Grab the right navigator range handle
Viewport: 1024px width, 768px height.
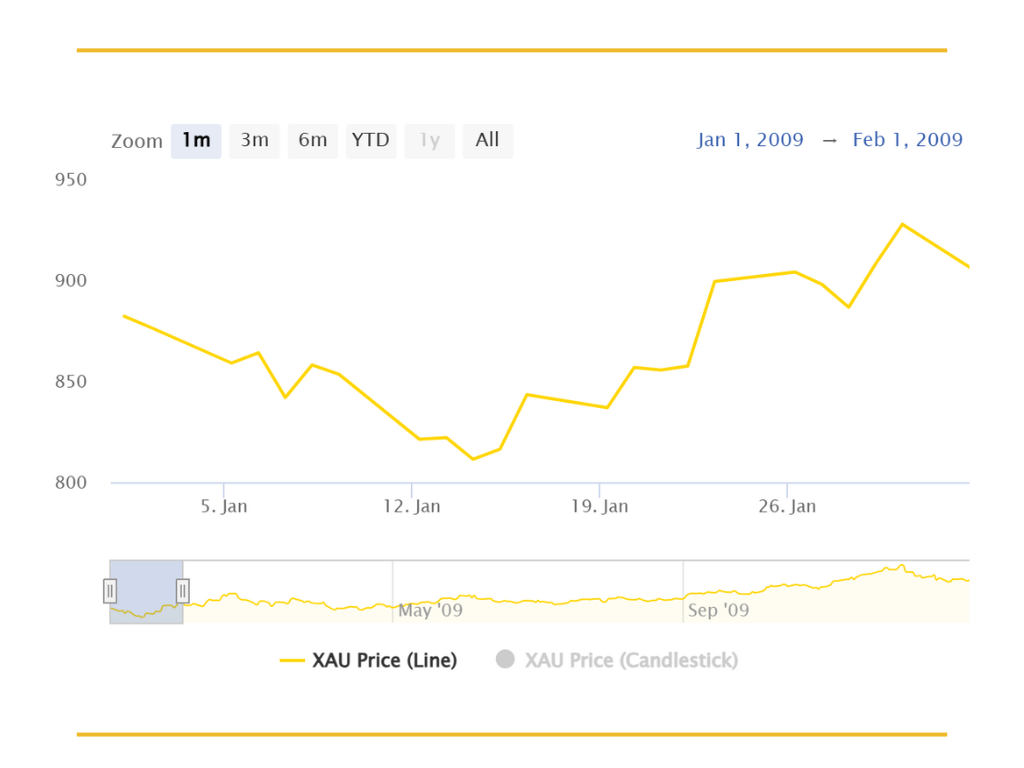[x=183, y=591]
